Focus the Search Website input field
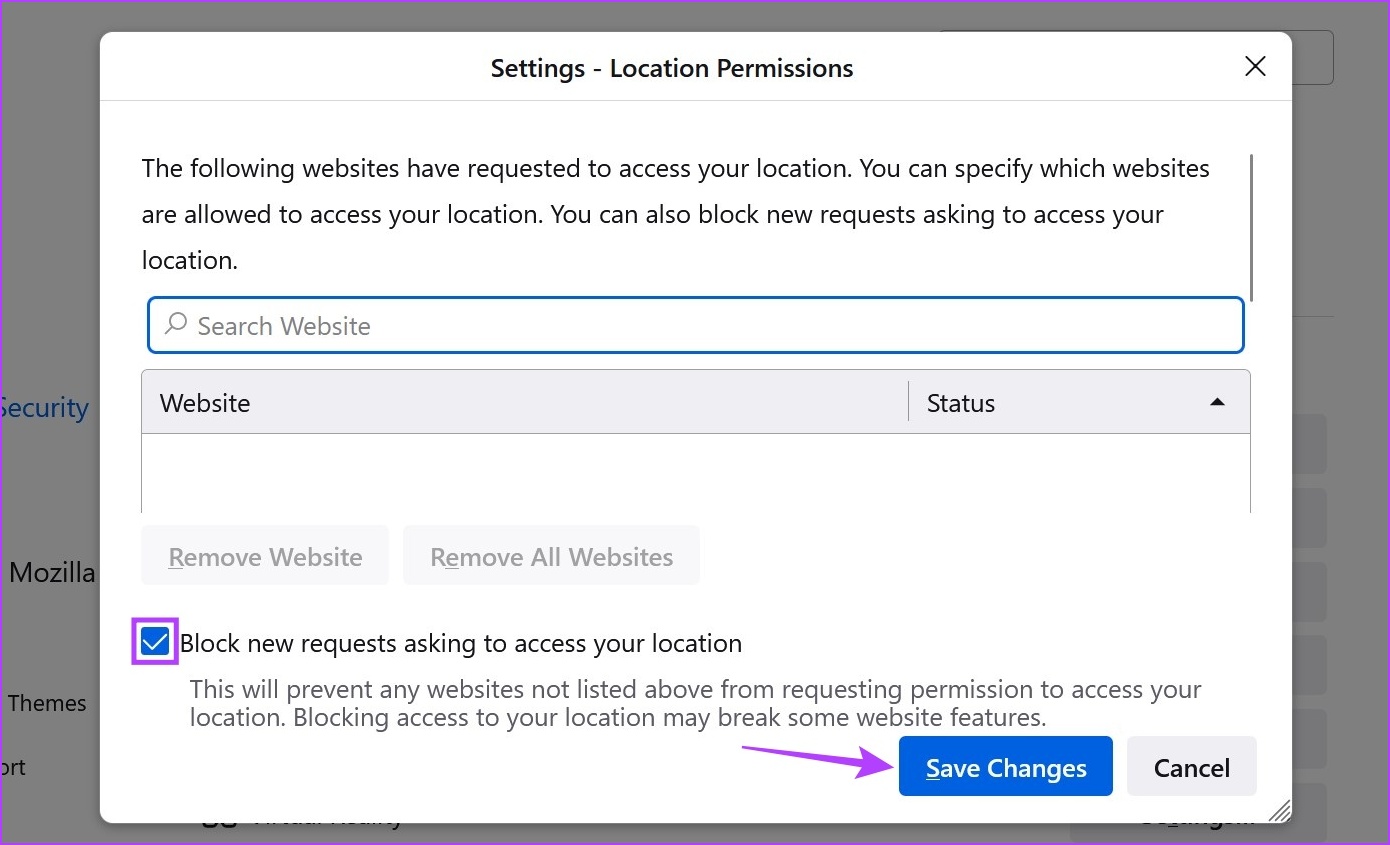Viewport: 1390px width, 845px height. coord(600,325)
